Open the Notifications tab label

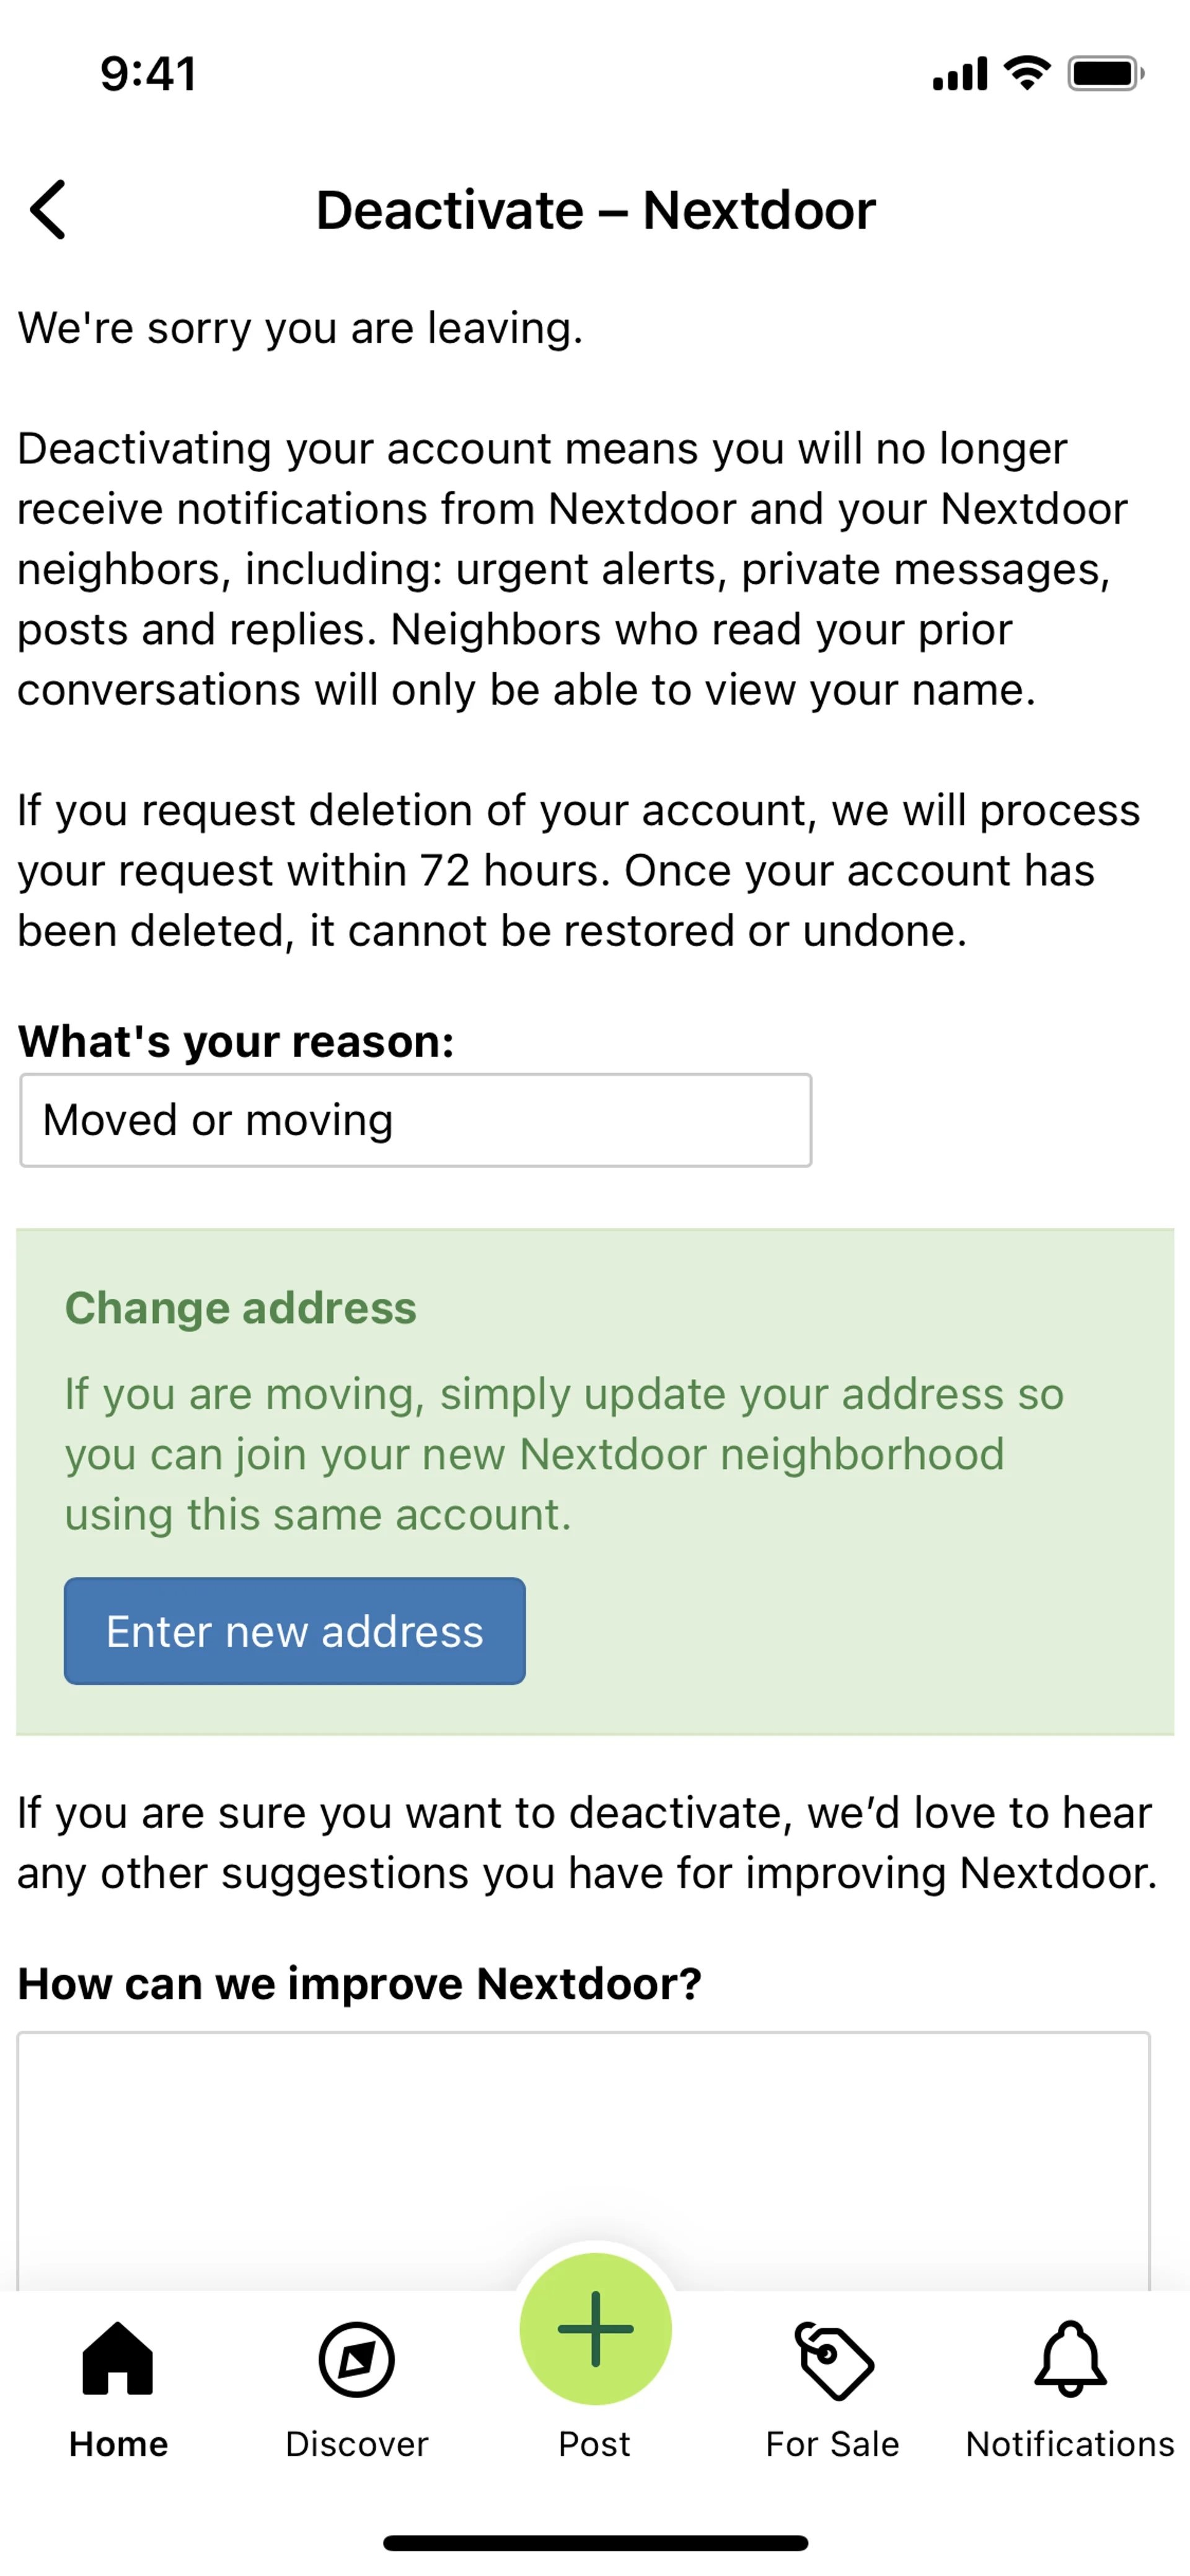tap(1070, 2444)
